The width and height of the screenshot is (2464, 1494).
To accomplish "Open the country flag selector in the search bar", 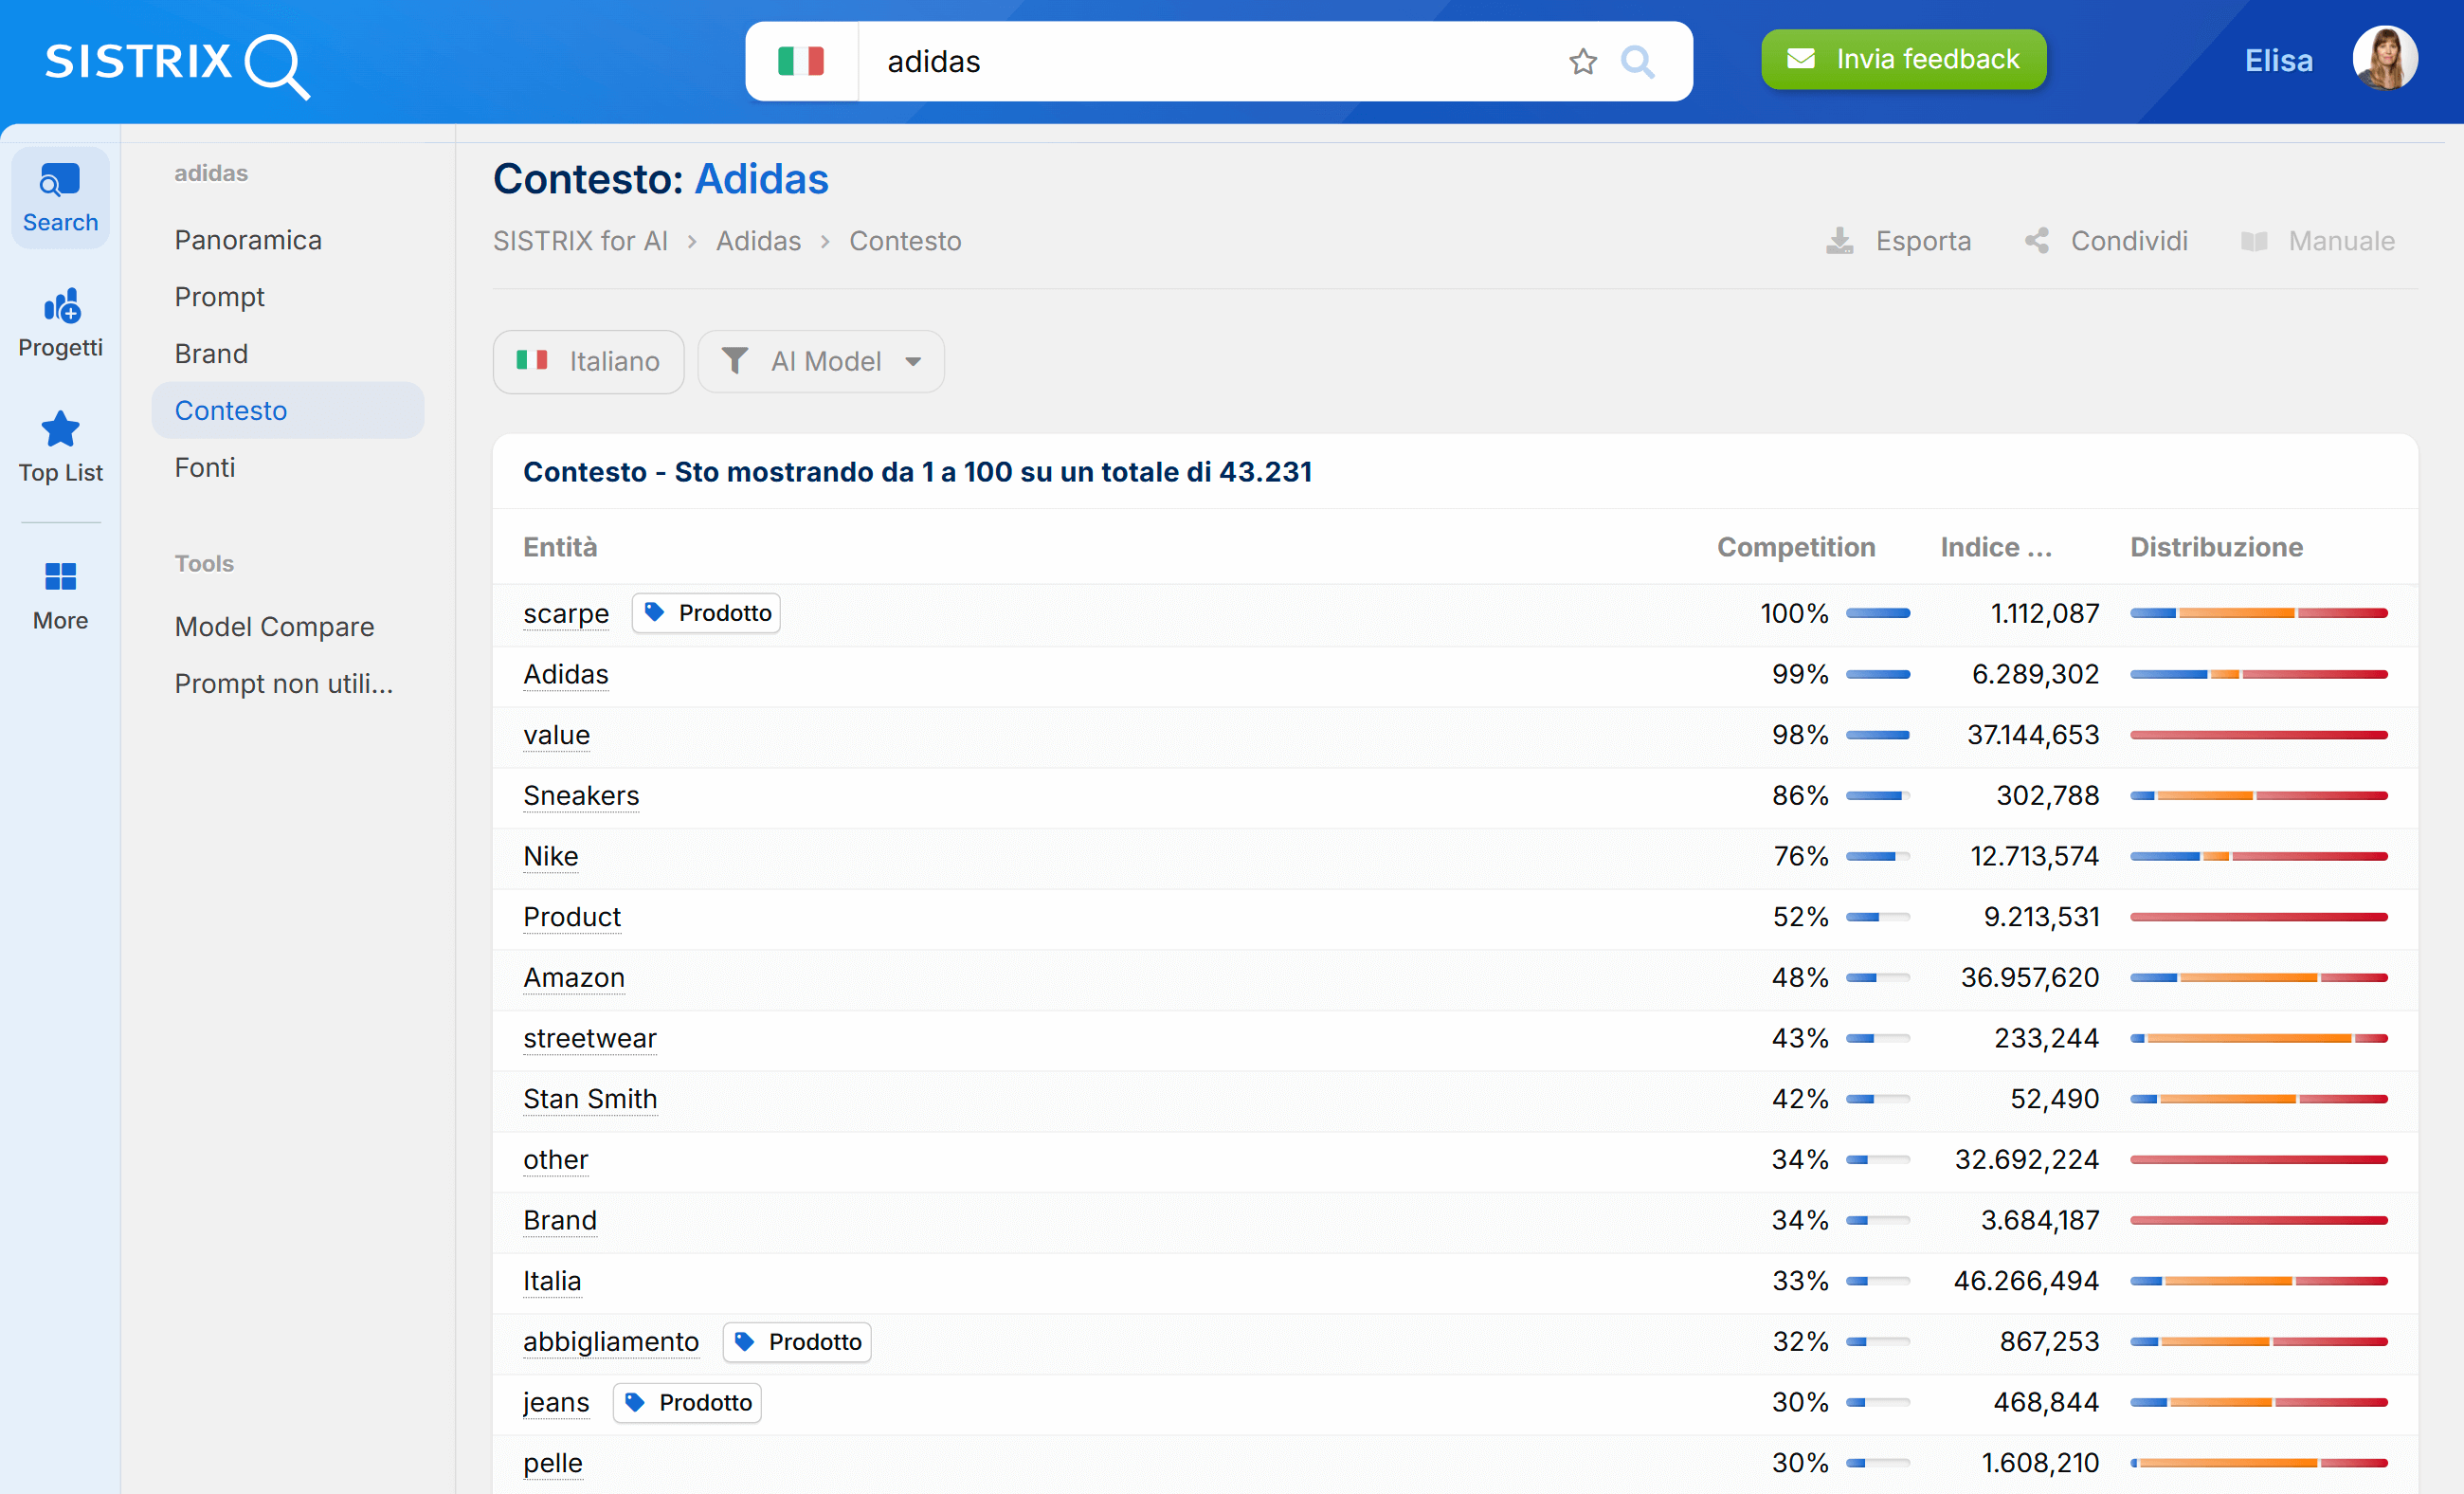I will pyautogui.click(x=801, y=62).
